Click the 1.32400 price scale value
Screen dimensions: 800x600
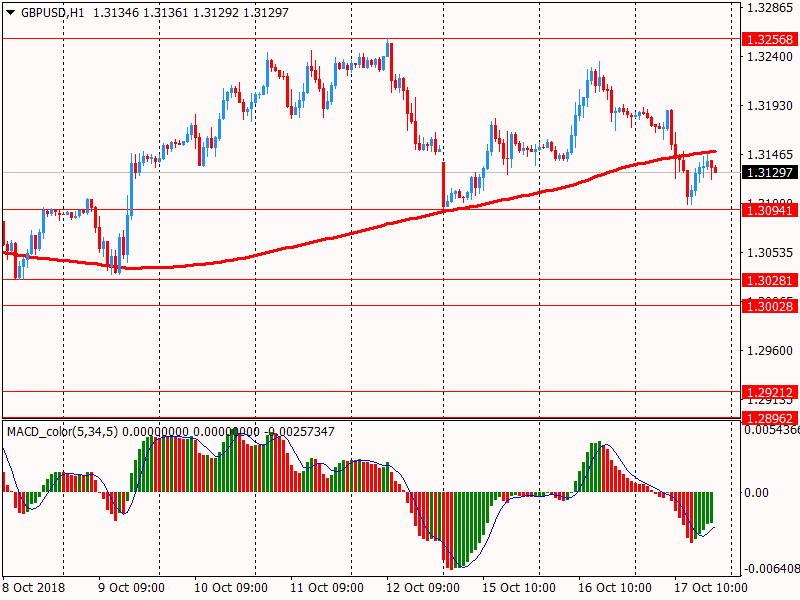pos(770,57)
